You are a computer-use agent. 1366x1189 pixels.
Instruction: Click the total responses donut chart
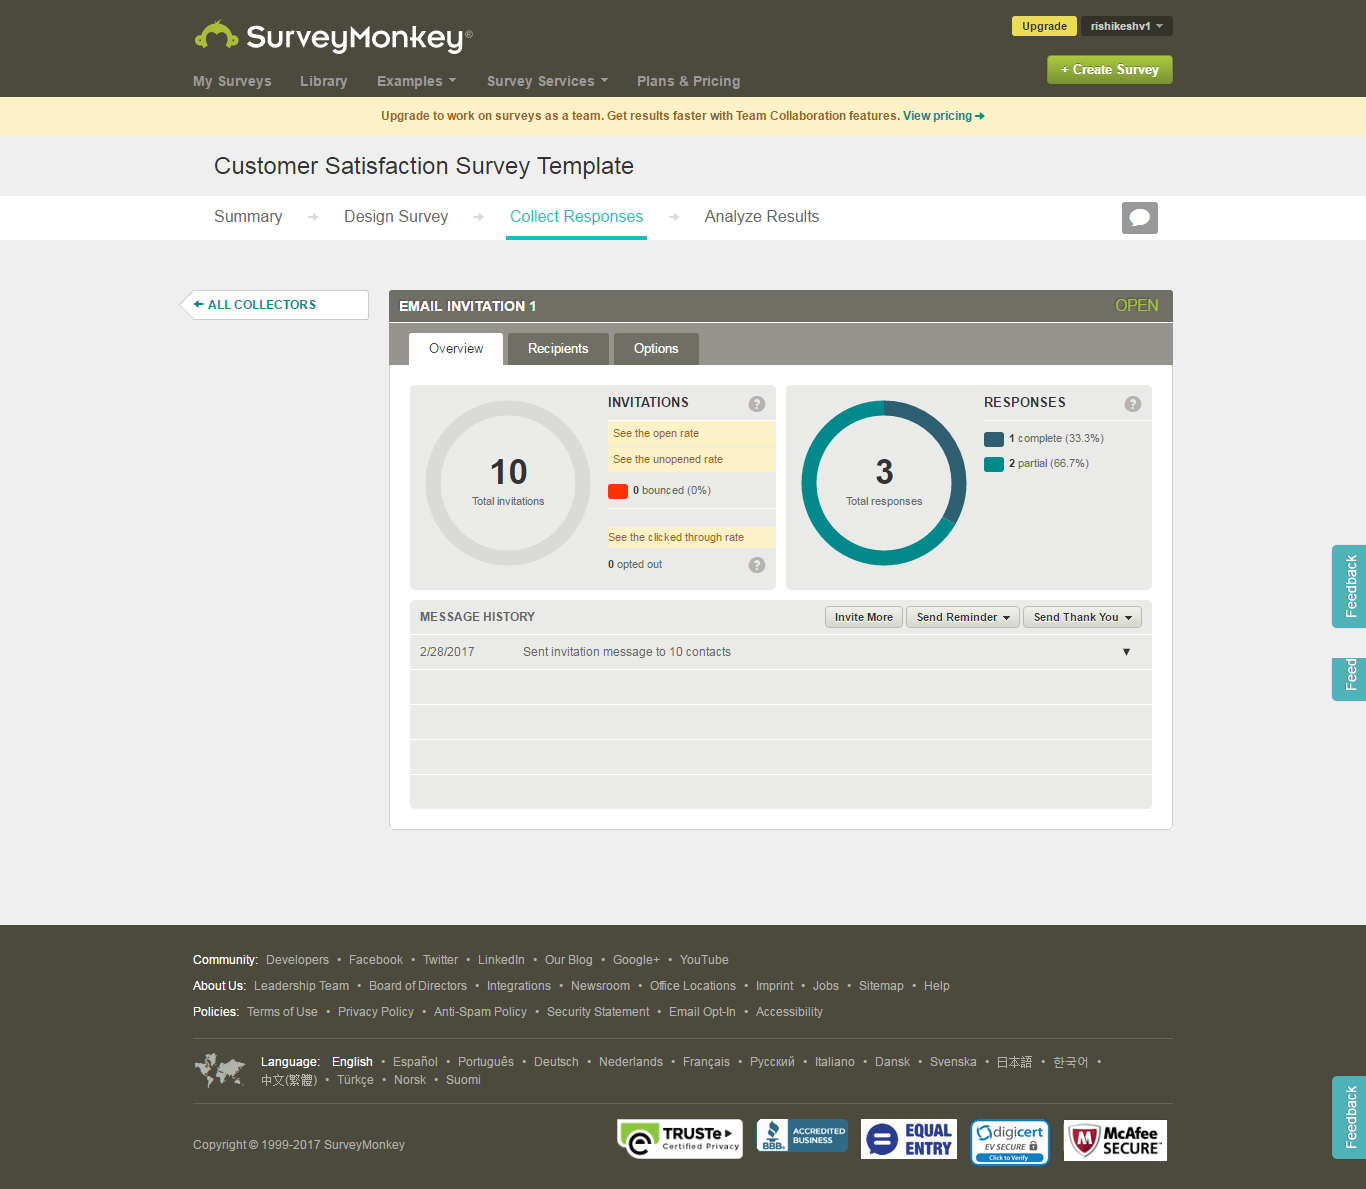coord(884,483)
